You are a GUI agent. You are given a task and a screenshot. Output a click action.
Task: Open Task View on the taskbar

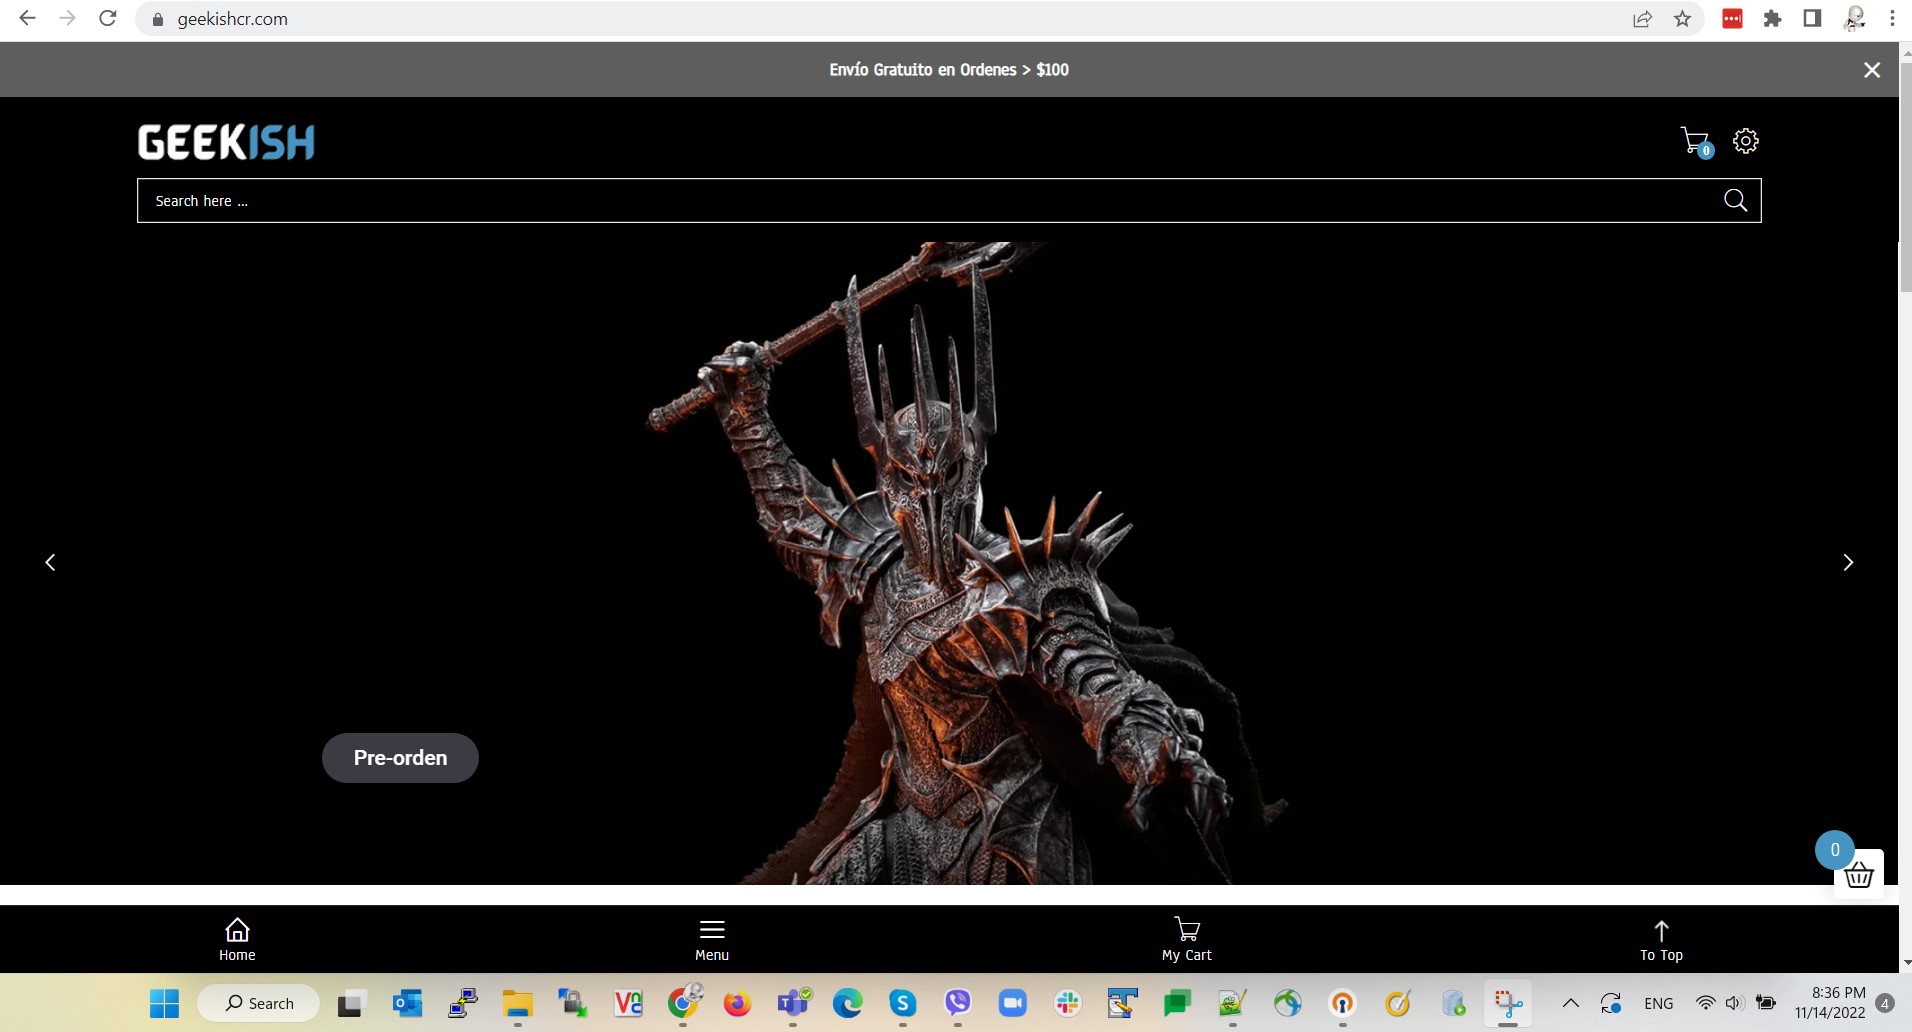[351, 1003]
